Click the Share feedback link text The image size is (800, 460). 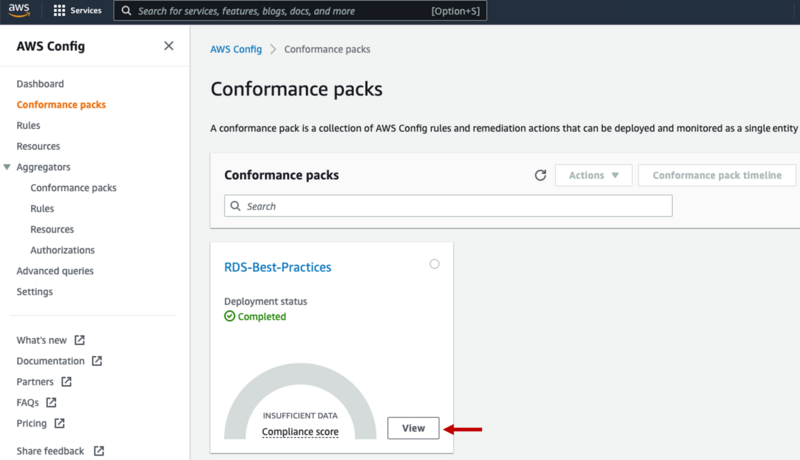(x=50, y=451)
